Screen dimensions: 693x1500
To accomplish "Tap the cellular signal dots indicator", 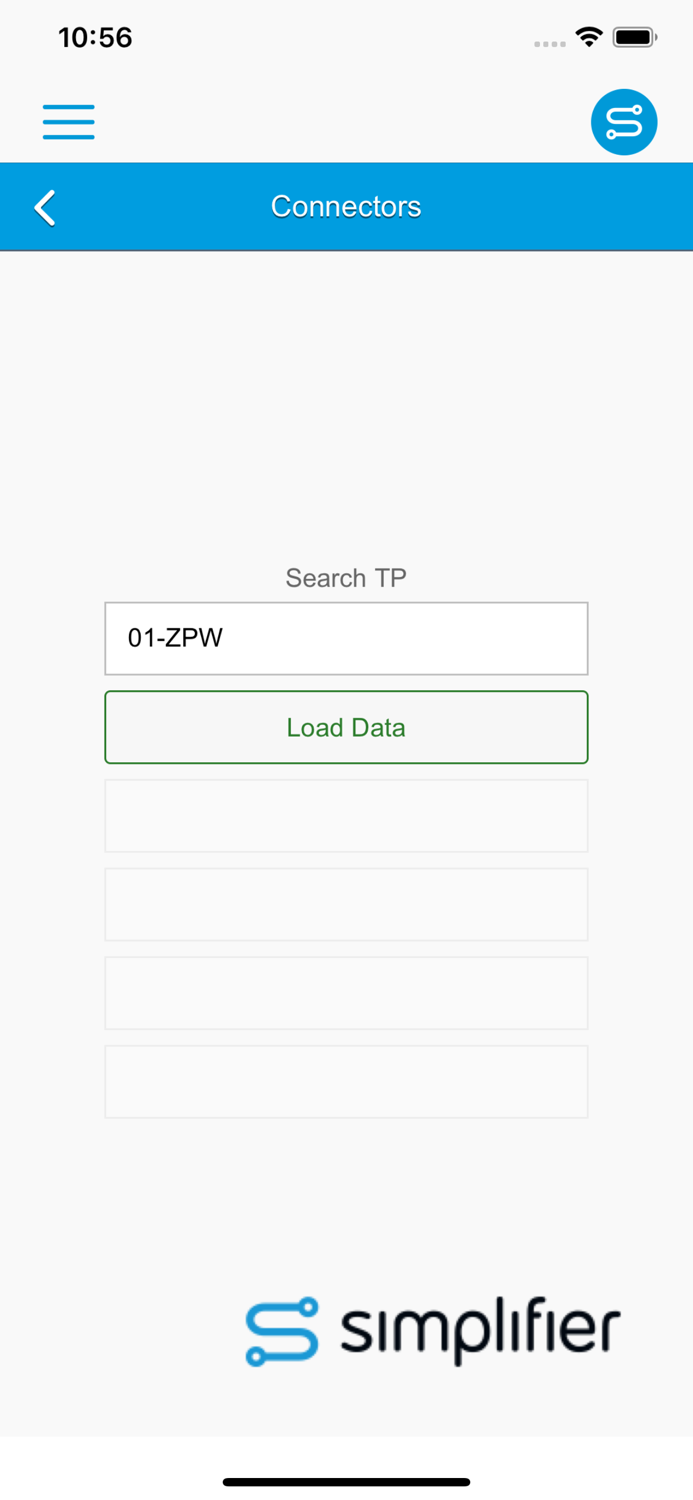I will [550, 42].
